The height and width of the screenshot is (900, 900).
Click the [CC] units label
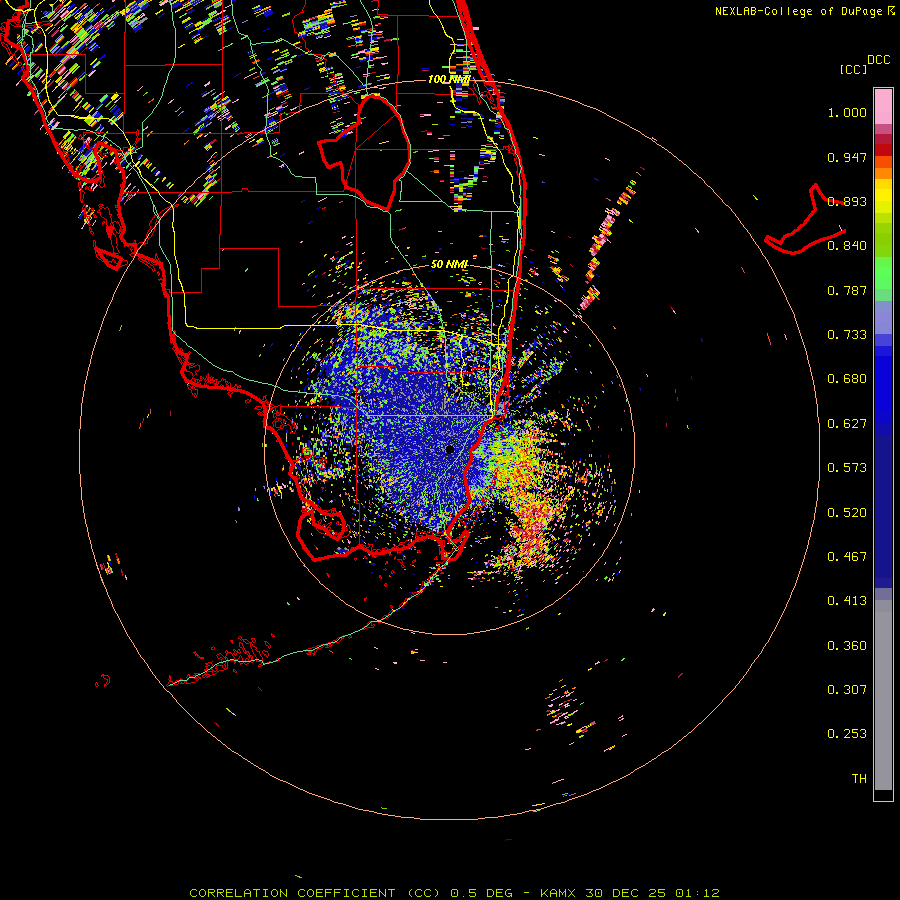pyautogui.click(x=853, y=69)
